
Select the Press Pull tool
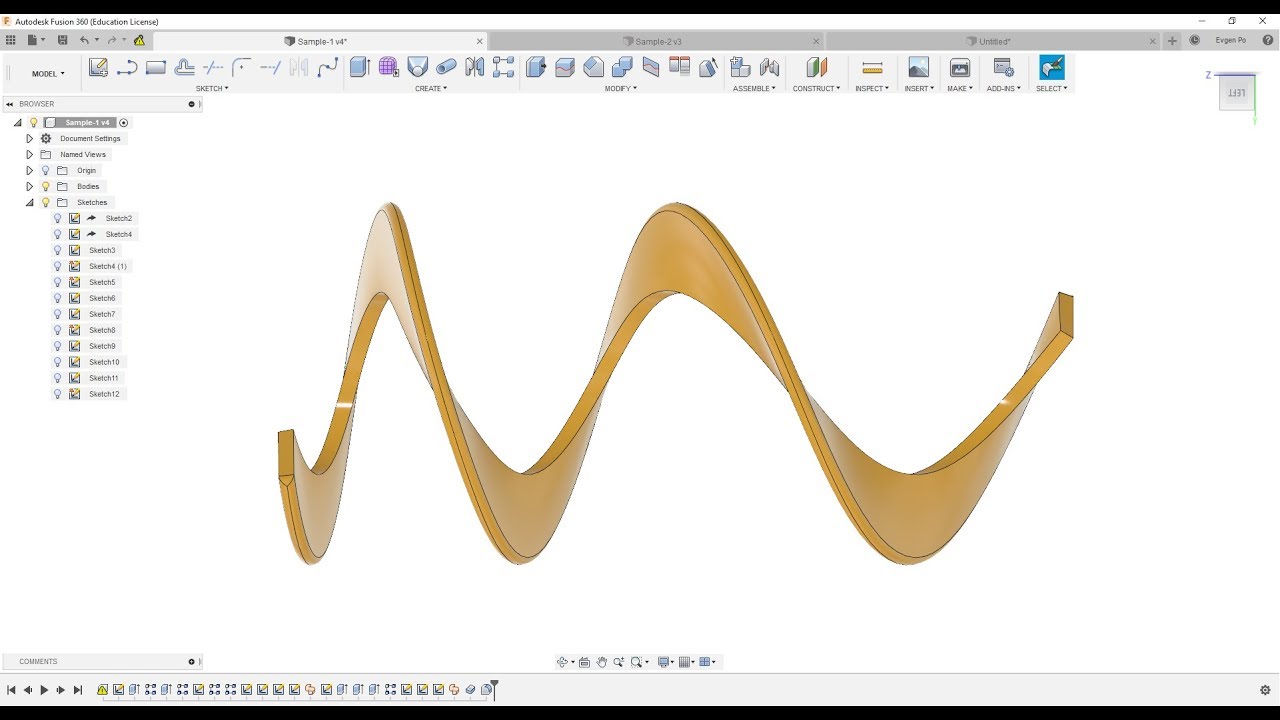coord(536,67)
